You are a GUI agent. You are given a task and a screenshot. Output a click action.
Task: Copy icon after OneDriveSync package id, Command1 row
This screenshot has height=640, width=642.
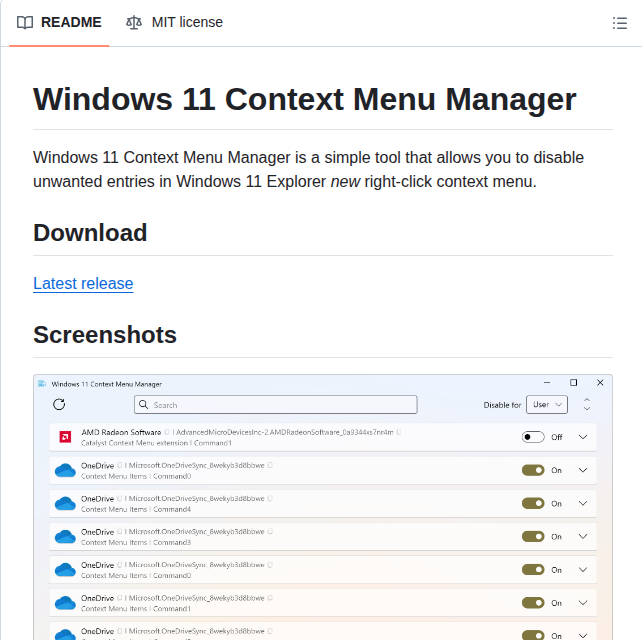point(270,598)
